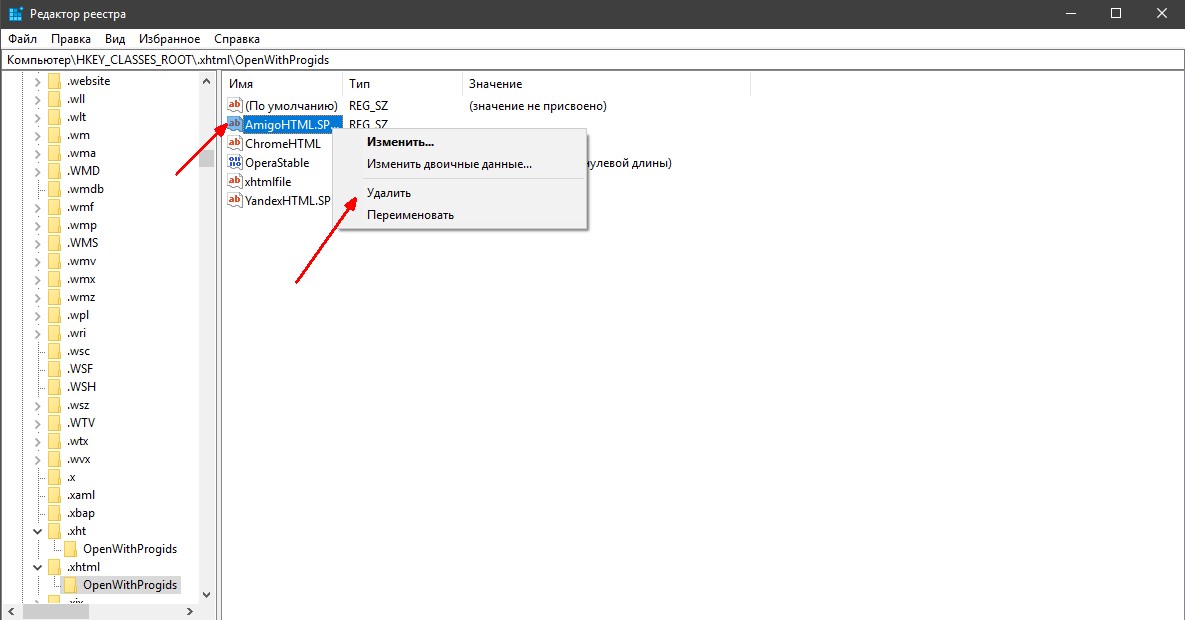This screenshot has height=620, width=1185.
Task: Open the Правка menu
Action: (70, 39)
